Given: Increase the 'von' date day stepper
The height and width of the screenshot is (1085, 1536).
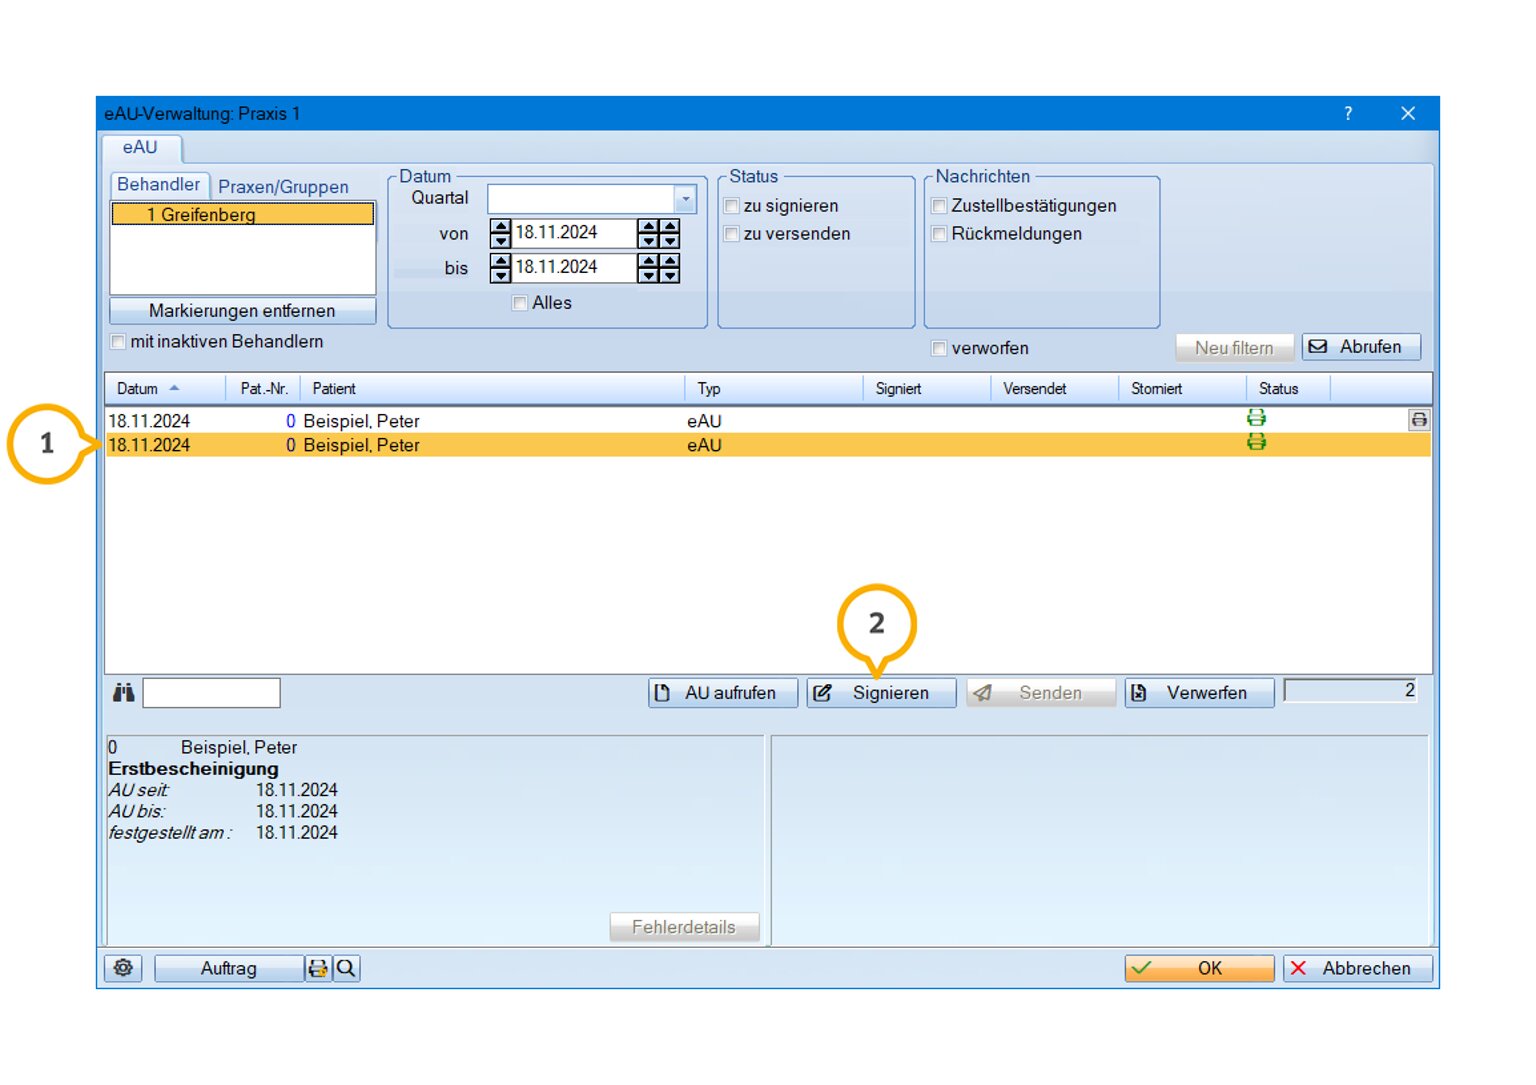Looking at the screenshot, I should coord(501,227).
